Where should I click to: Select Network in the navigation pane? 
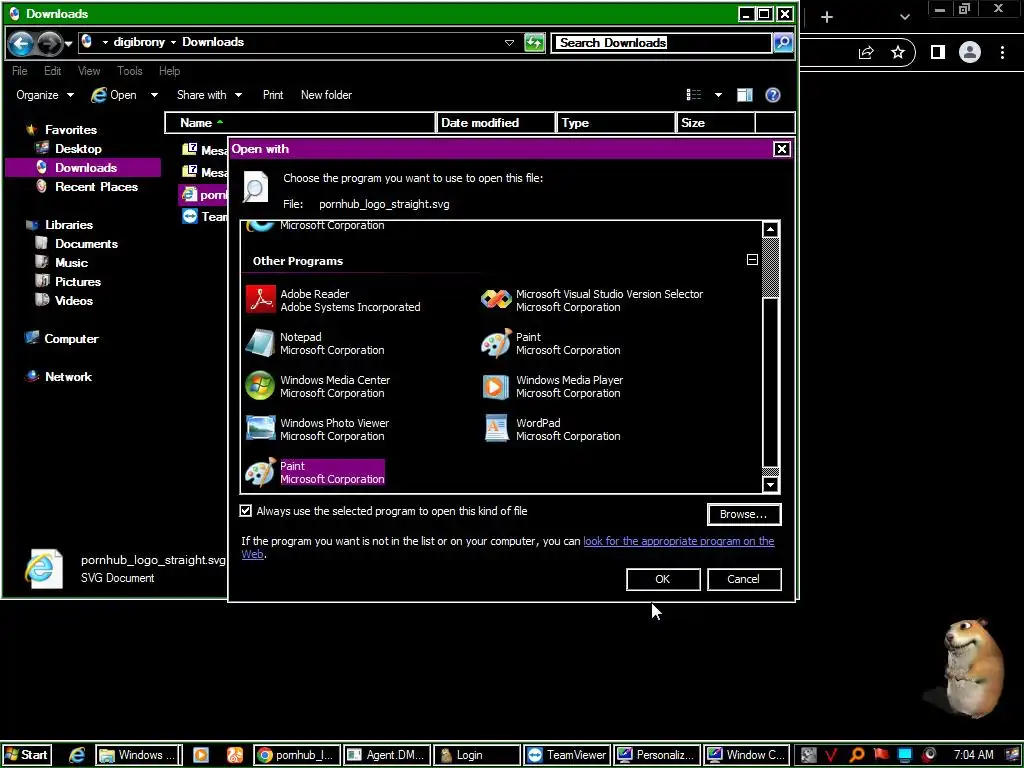coord(68,377)
